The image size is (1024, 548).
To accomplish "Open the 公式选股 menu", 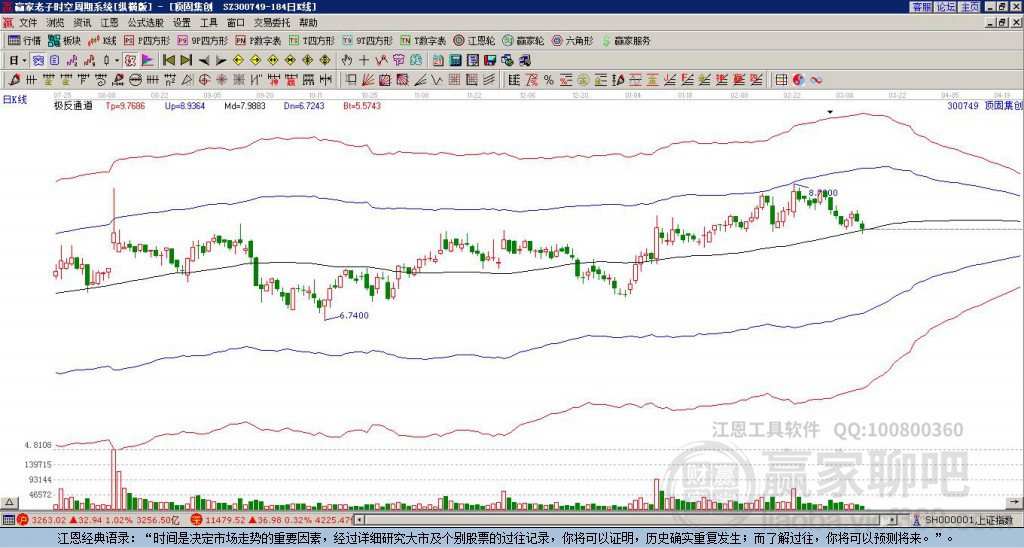I will [145, 23].
